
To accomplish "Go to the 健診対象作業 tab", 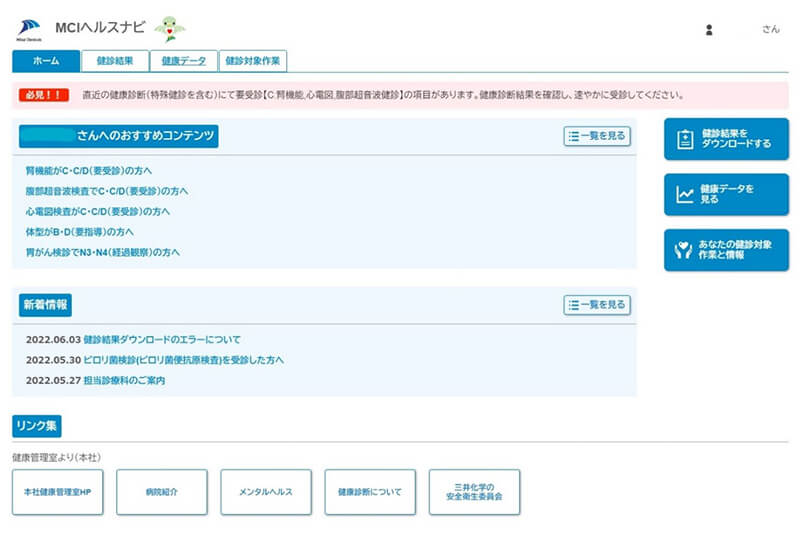I will tap(253, 61).
